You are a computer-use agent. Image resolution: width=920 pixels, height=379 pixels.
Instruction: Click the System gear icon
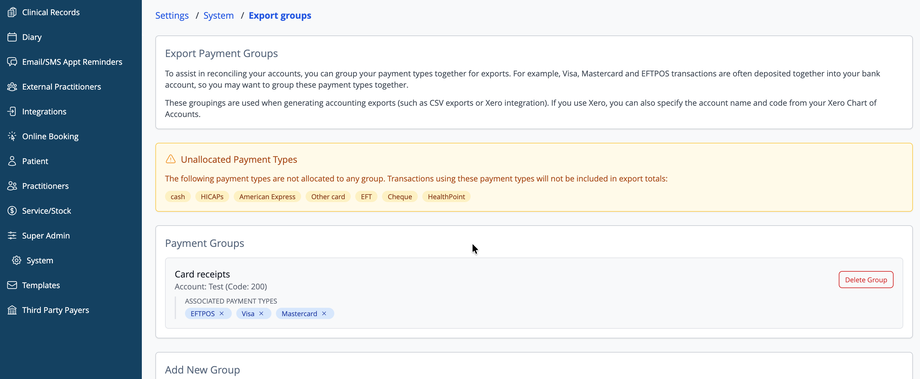pos(16,260)
